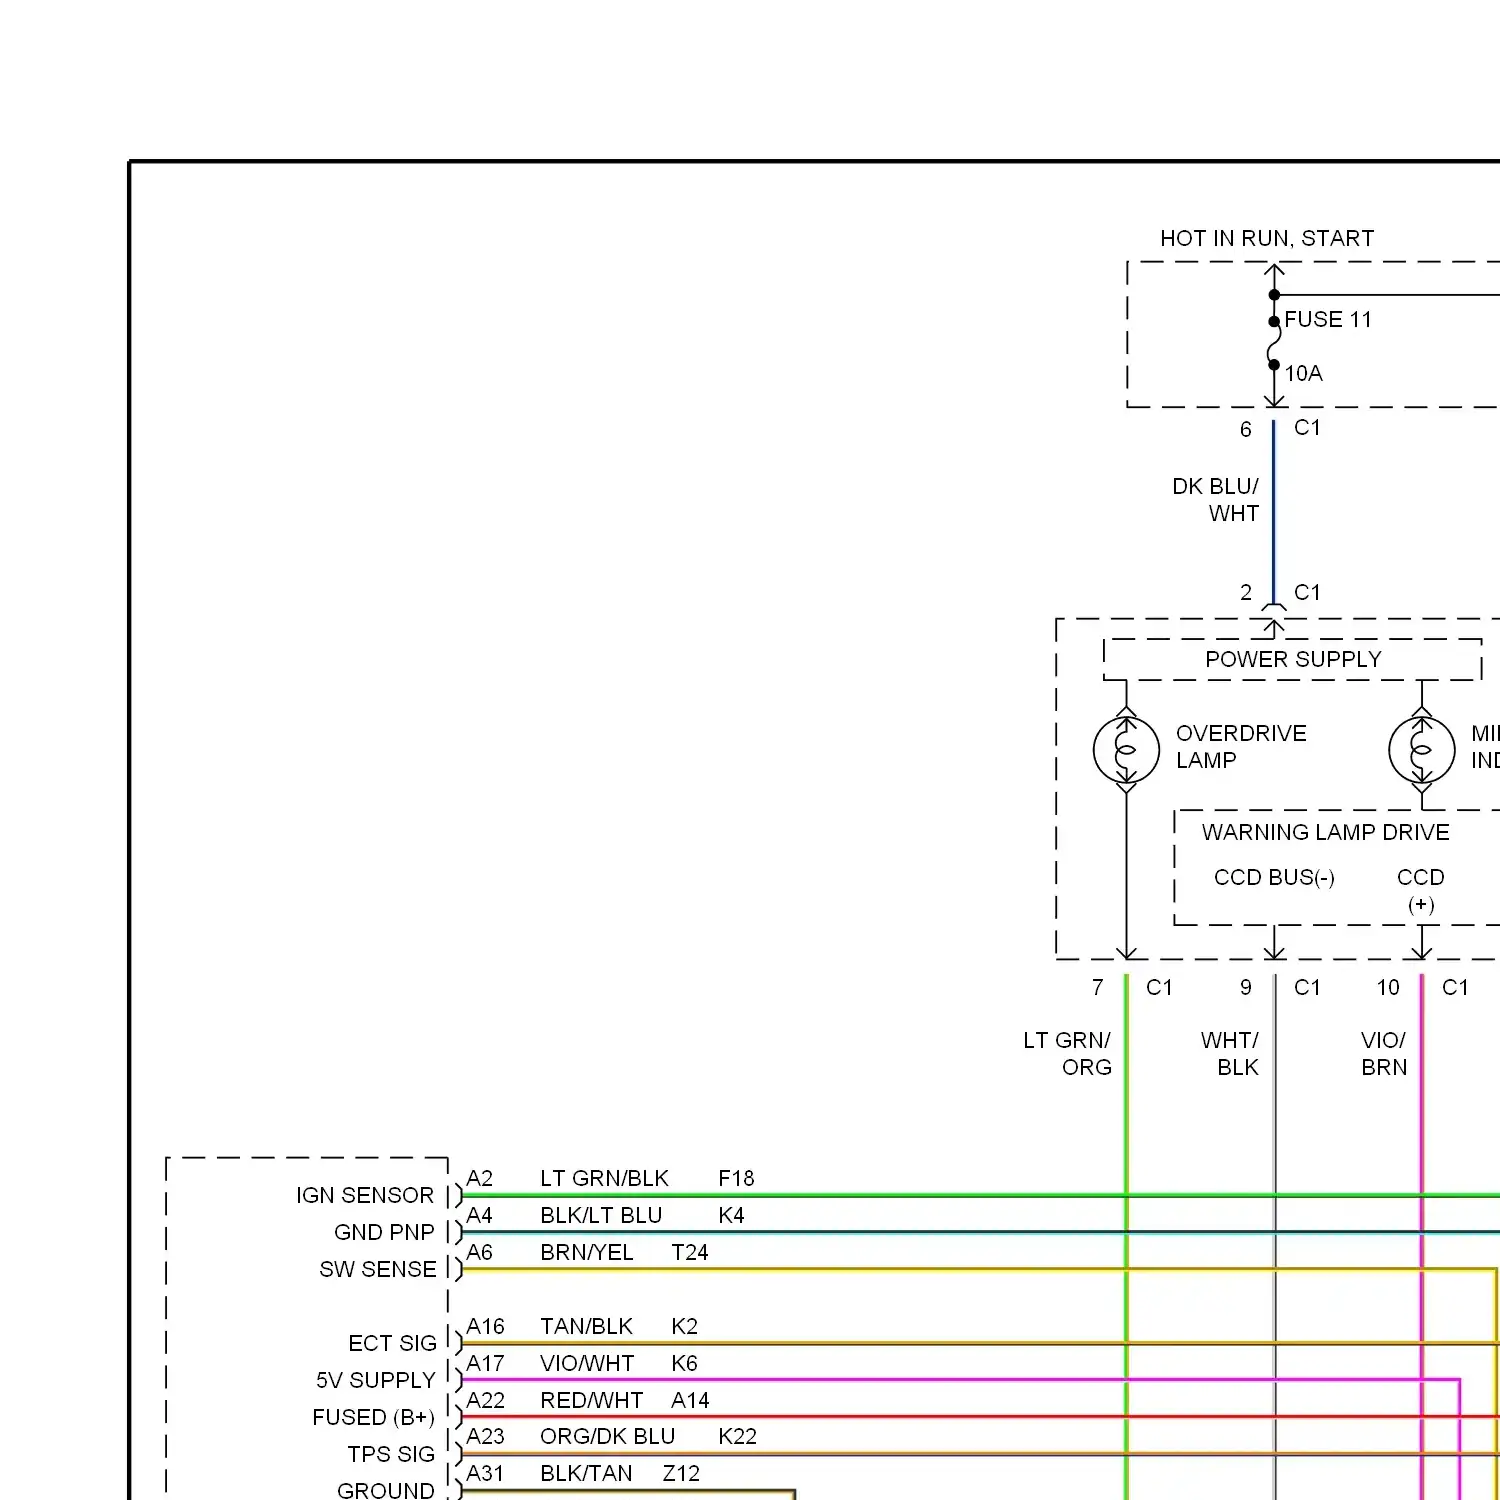Click connector pin A2 label
This screenshot has width=1500, height=1500.
pyautogui.click(x=479, y=1179)
